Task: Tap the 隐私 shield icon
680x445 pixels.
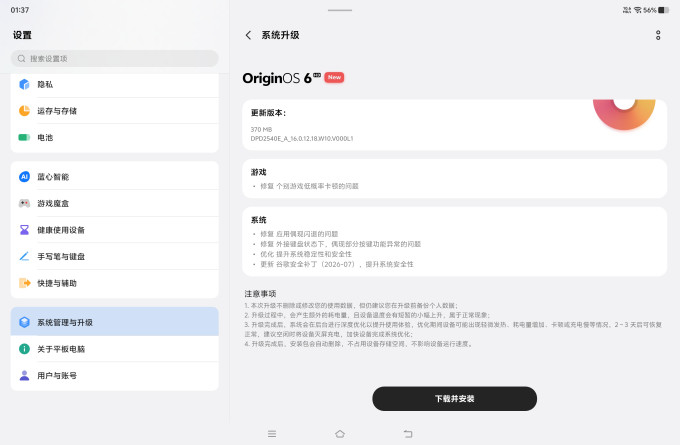Action: pyautogui.click(x=24, y=84)
